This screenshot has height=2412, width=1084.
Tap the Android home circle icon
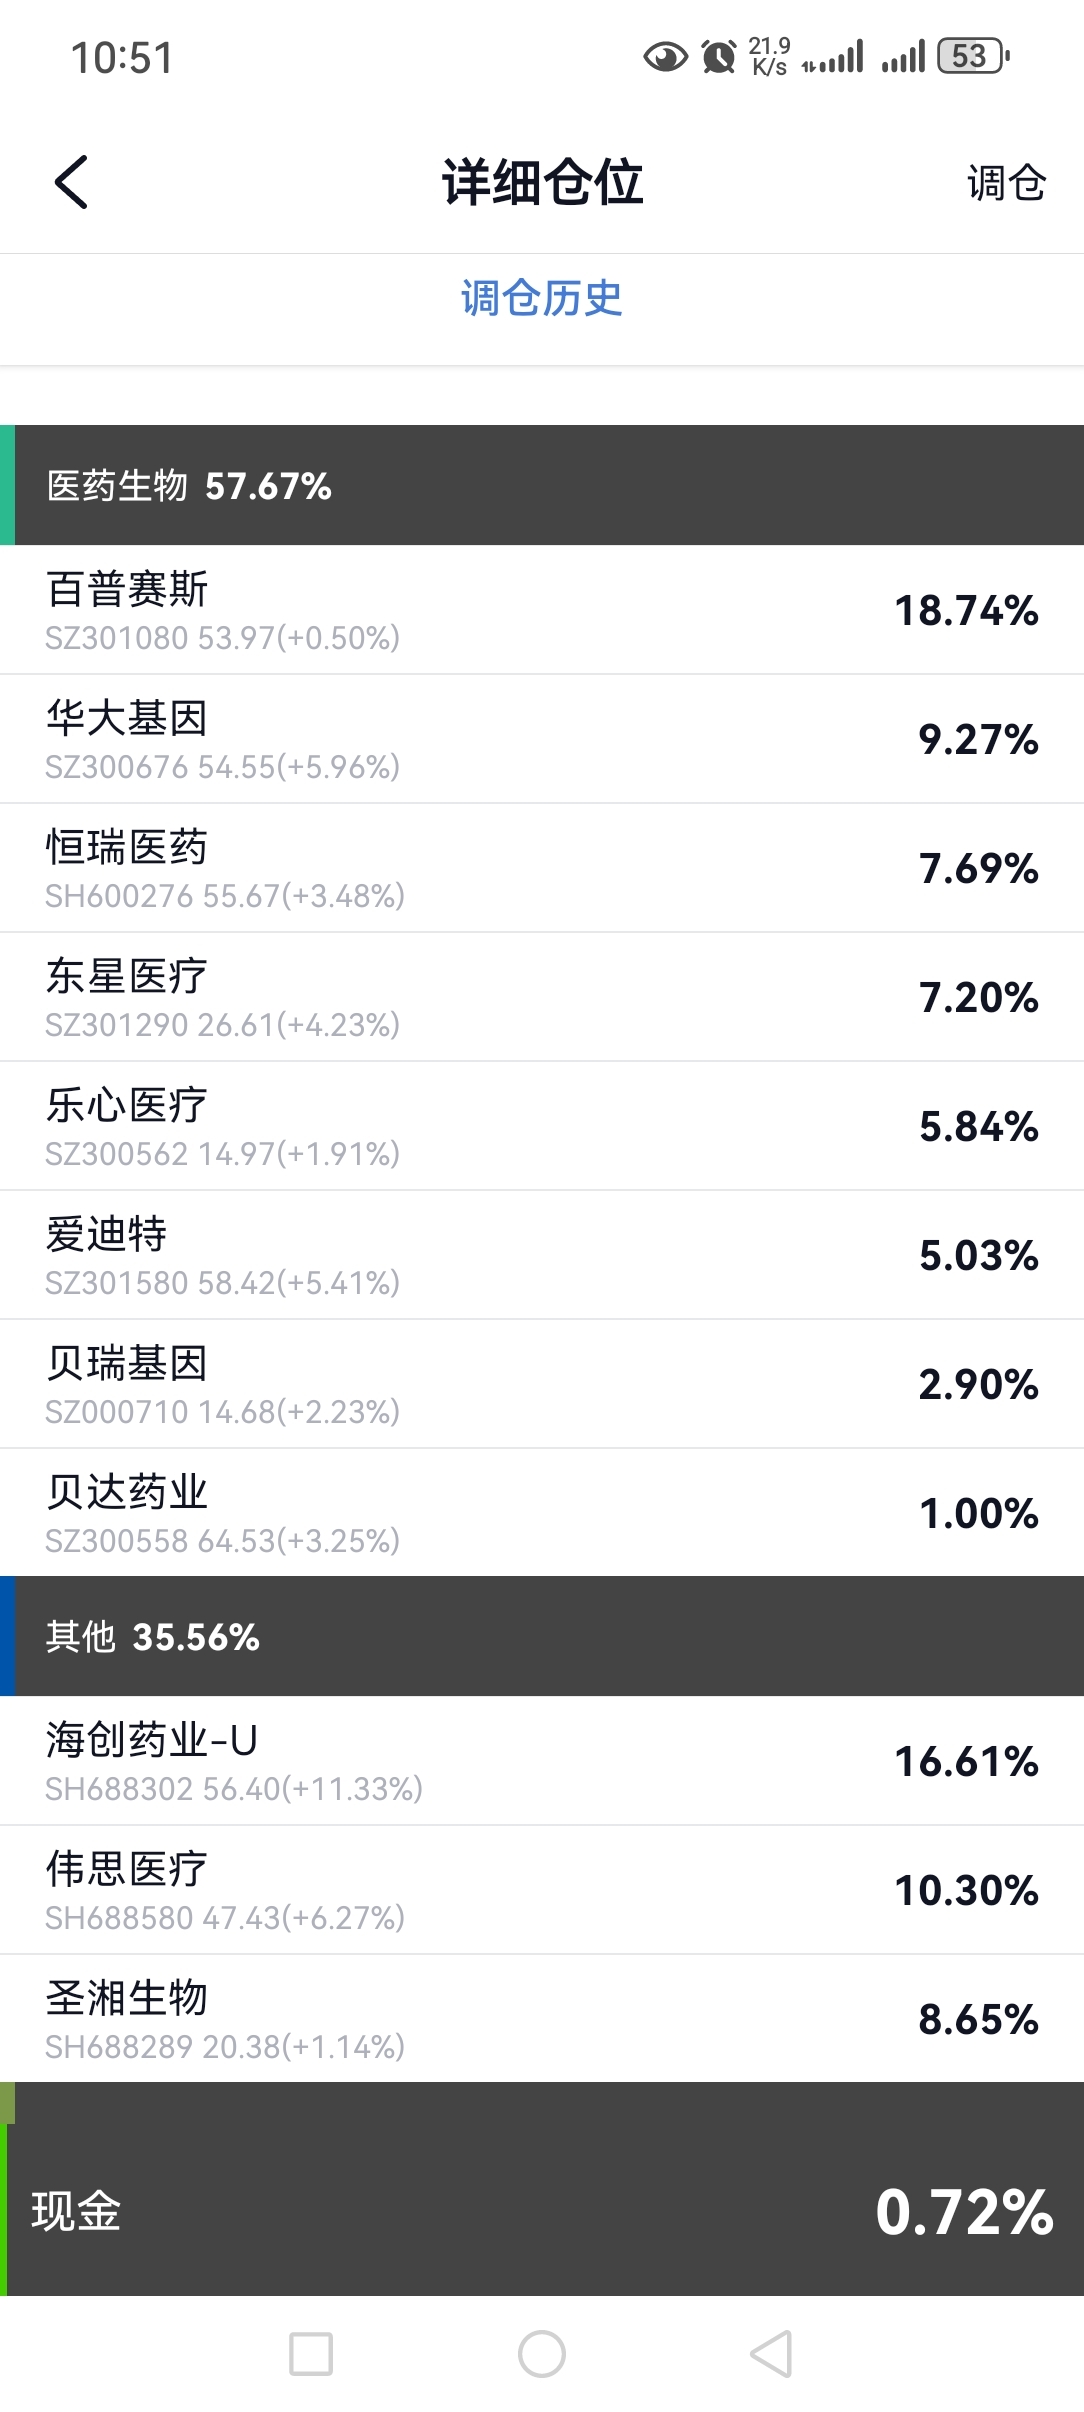click(x=542, y=2354)
